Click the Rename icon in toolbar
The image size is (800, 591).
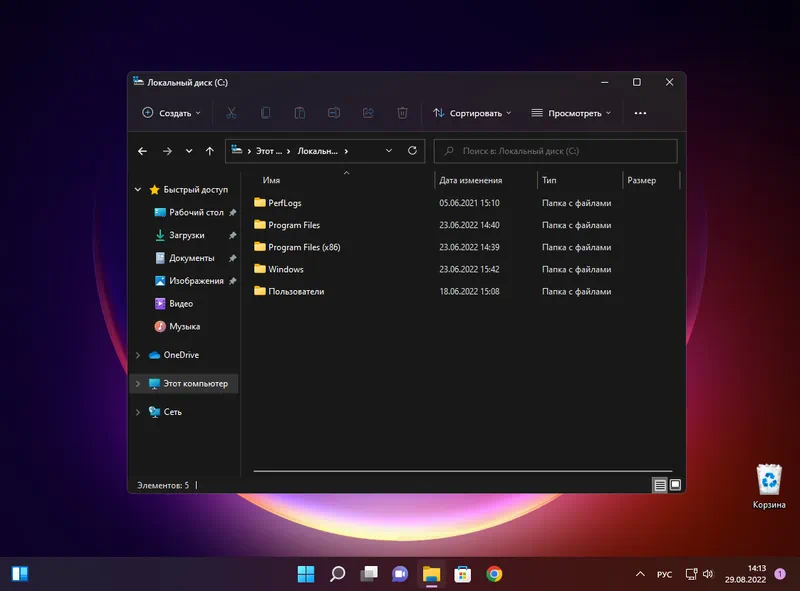point(334,113)
